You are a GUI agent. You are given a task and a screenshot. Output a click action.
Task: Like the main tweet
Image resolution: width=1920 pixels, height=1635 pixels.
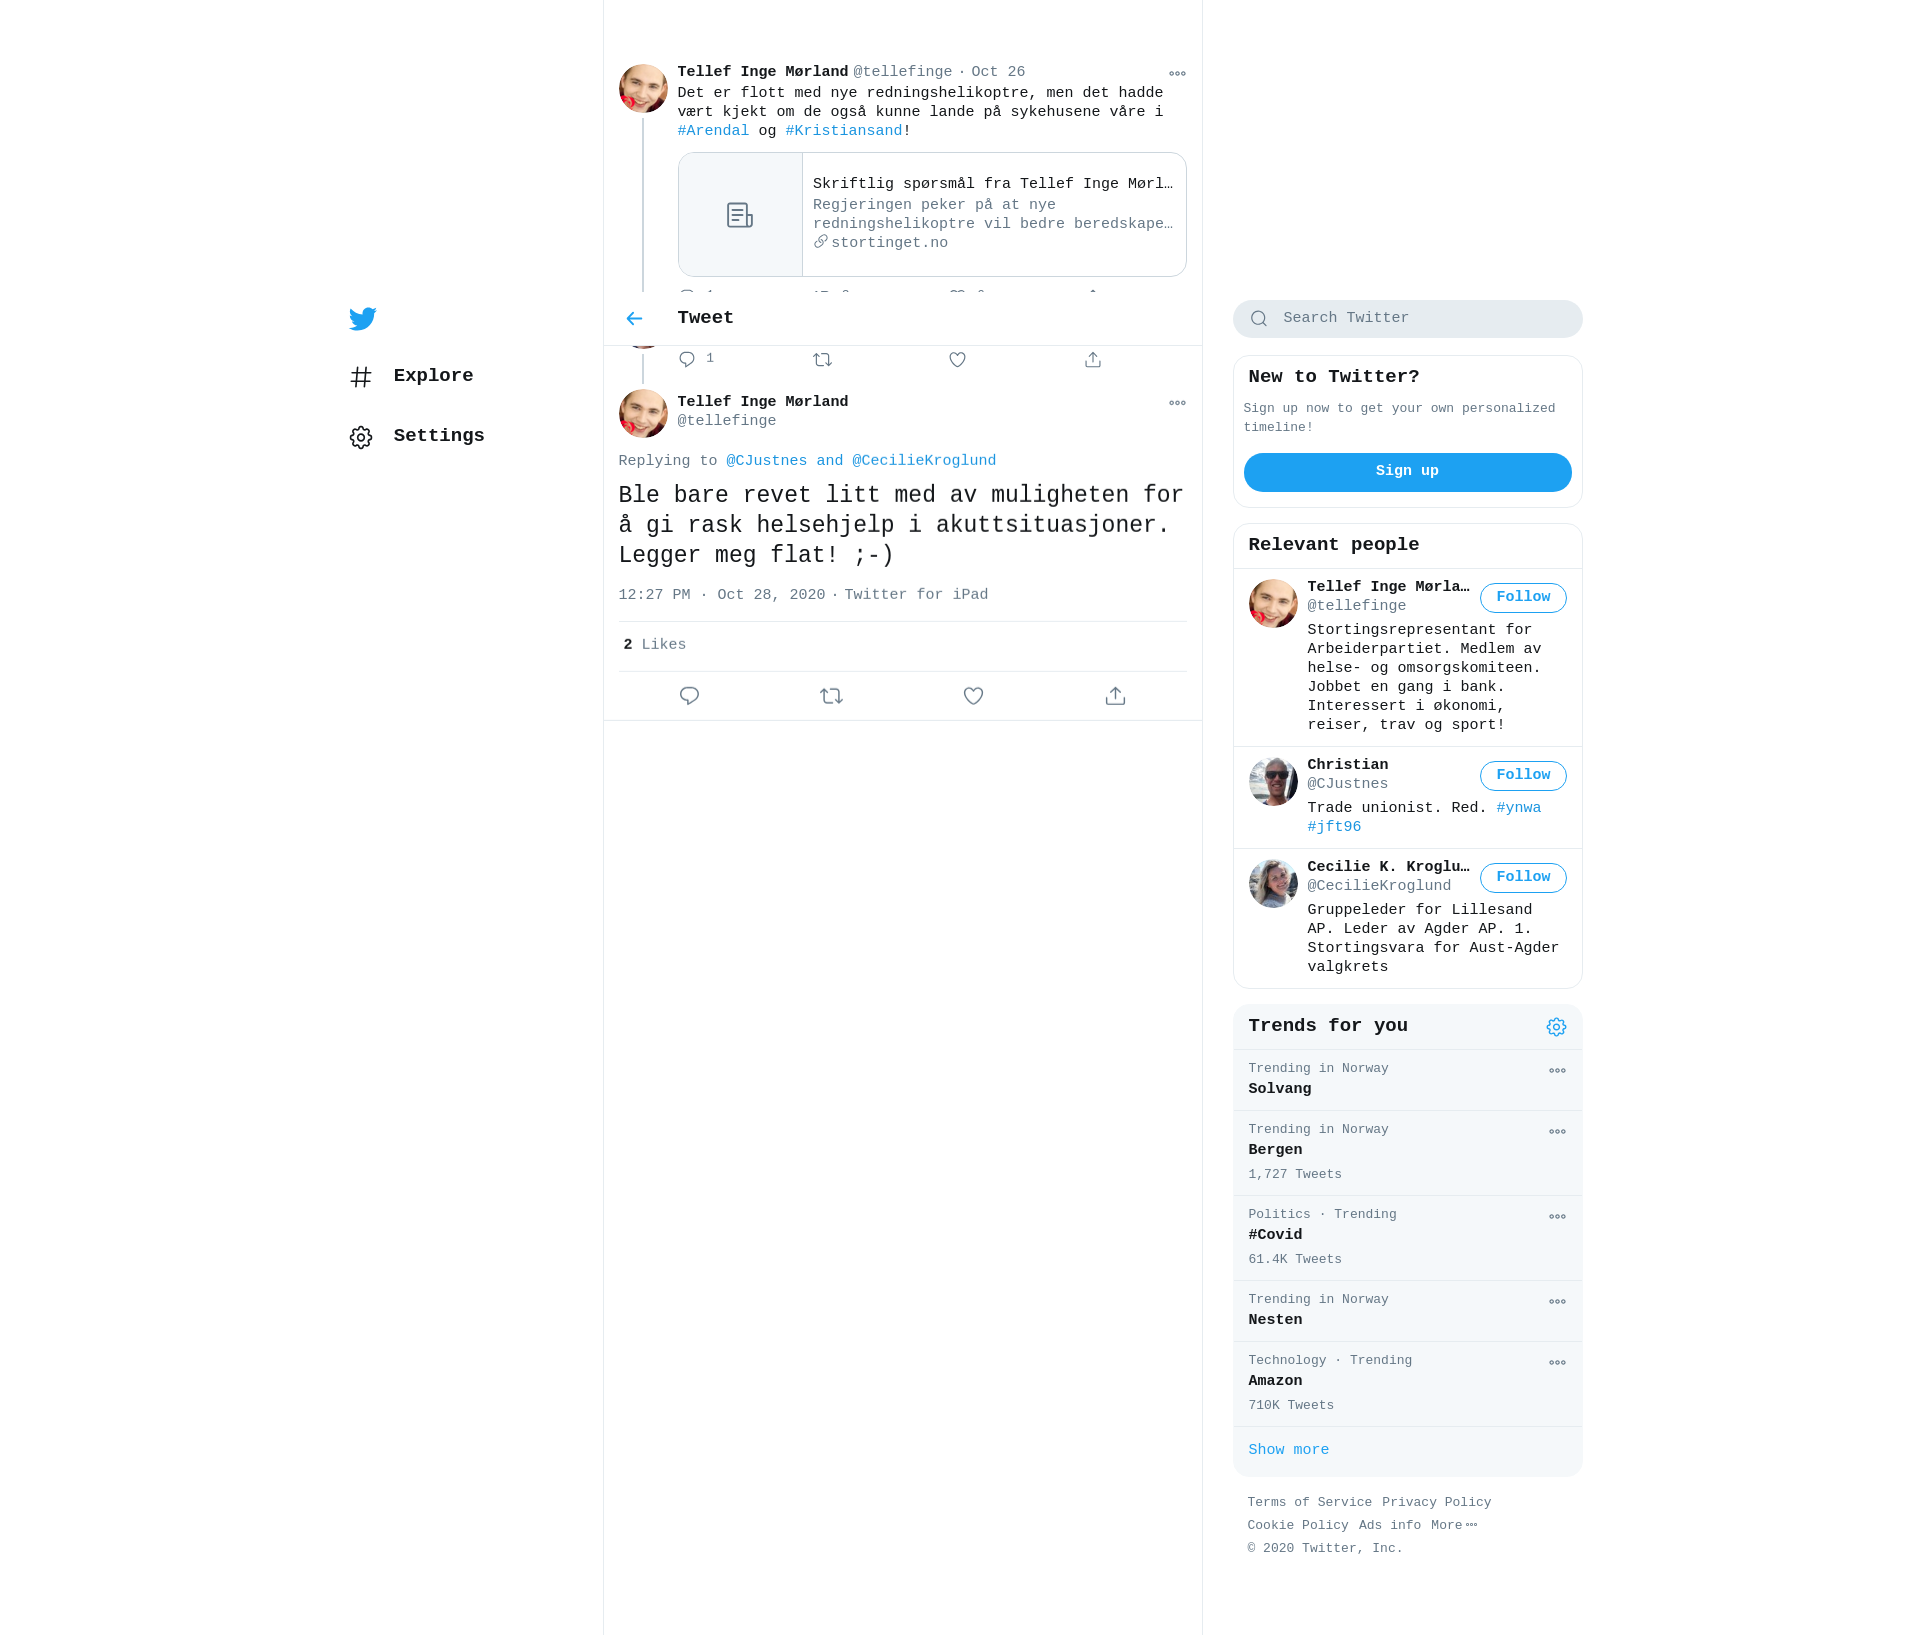[973, 696]
